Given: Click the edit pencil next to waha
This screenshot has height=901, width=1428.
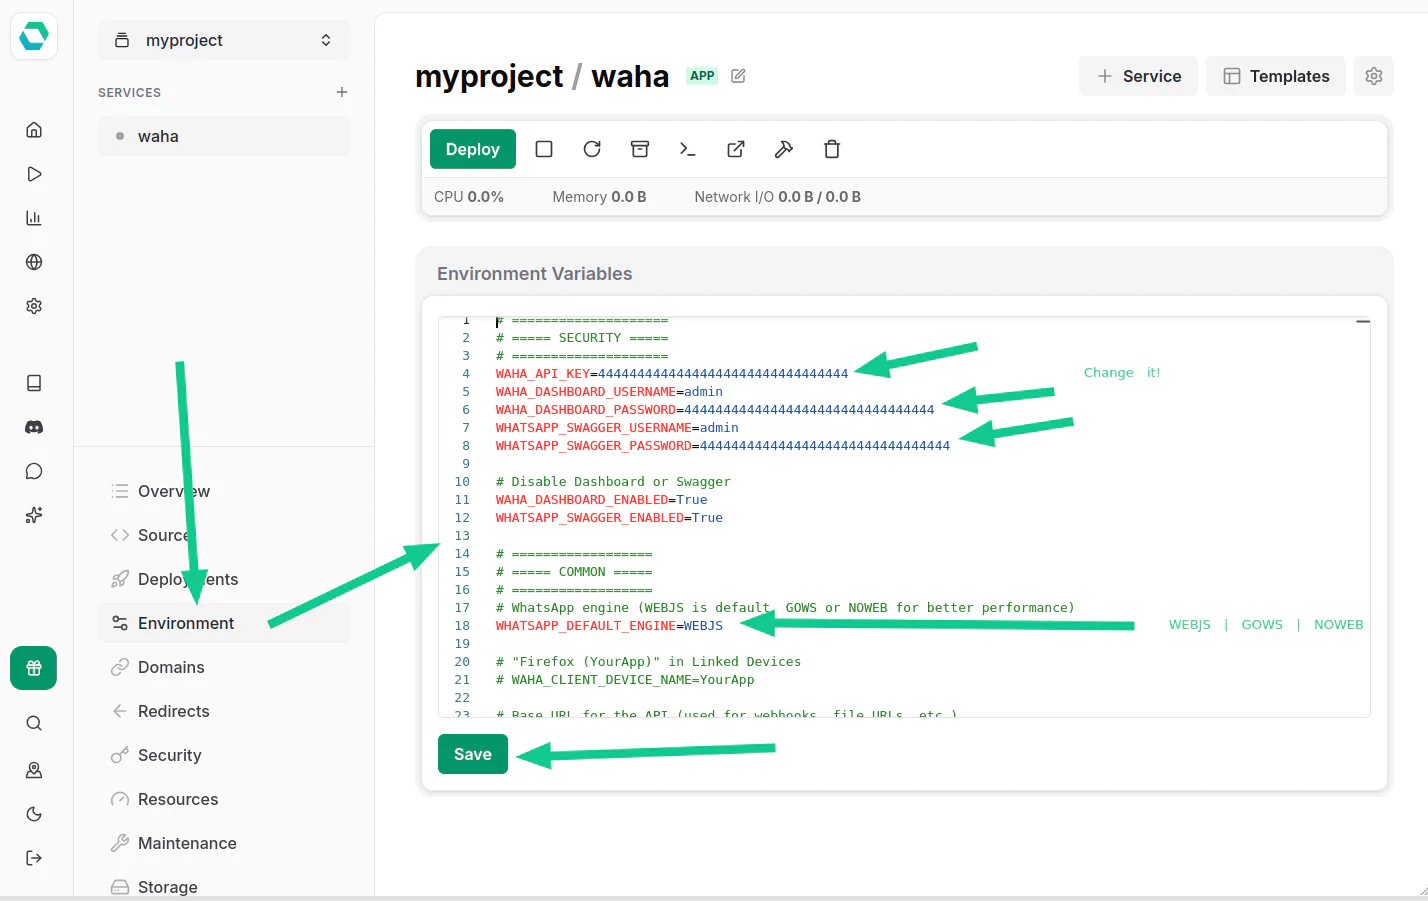Looking at the screenshot, I should point(738,76).
